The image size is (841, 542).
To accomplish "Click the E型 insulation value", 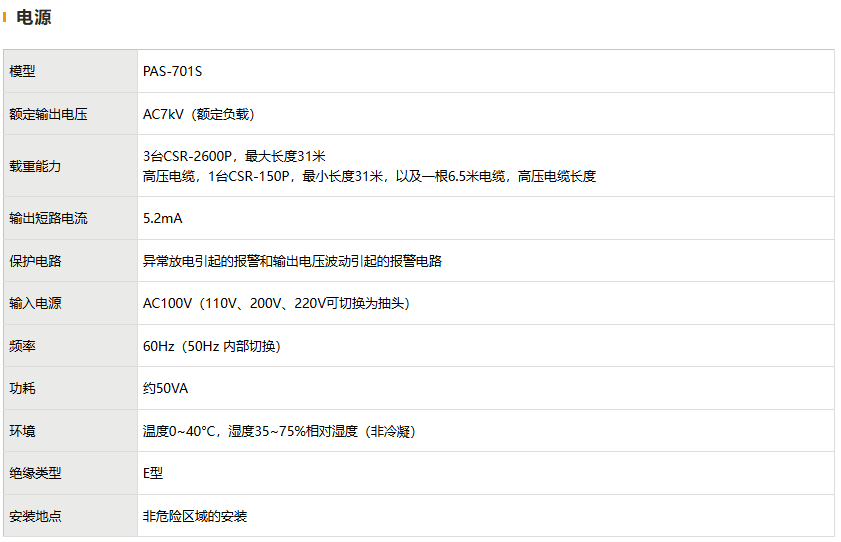I will 153,473.
